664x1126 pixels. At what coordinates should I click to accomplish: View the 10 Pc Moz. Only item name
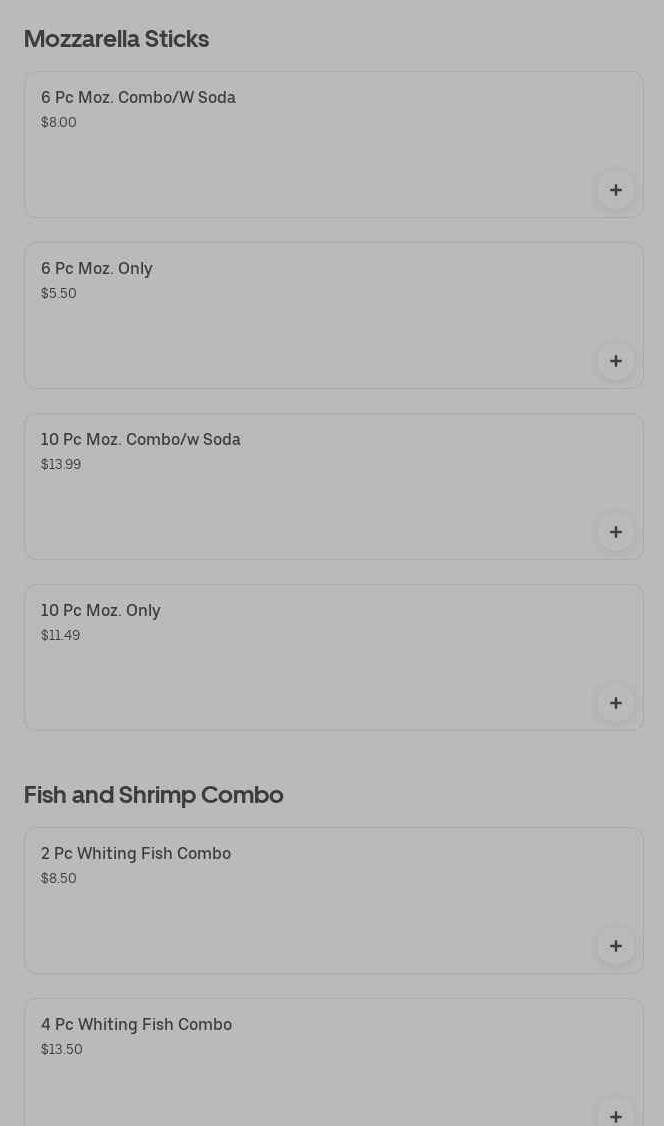pos(100,611)
